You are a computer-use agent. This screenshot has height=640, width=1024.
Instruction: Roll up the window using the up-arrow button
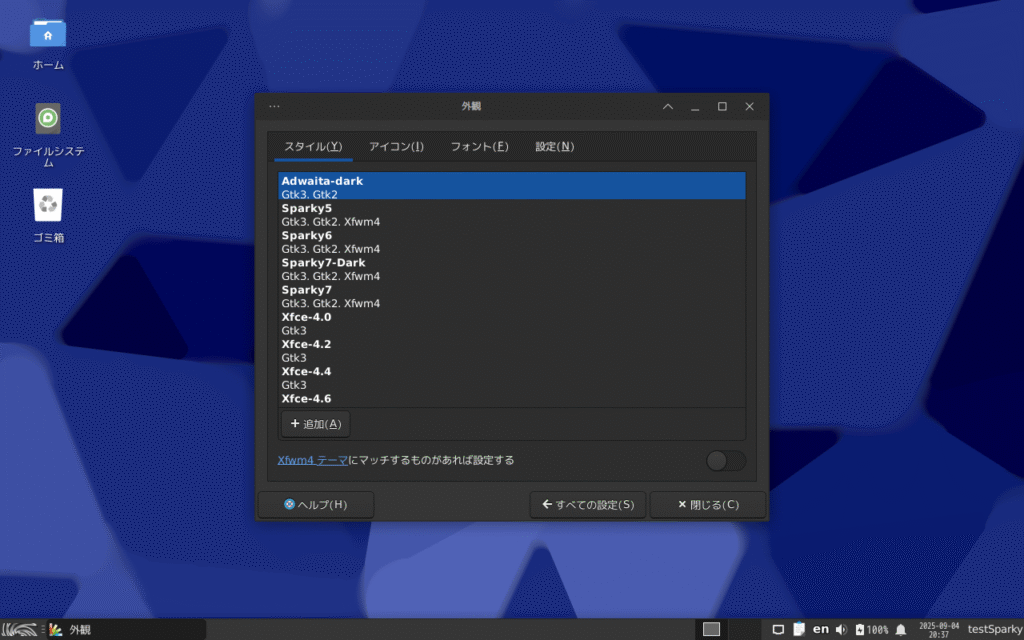tap(668, 106)
